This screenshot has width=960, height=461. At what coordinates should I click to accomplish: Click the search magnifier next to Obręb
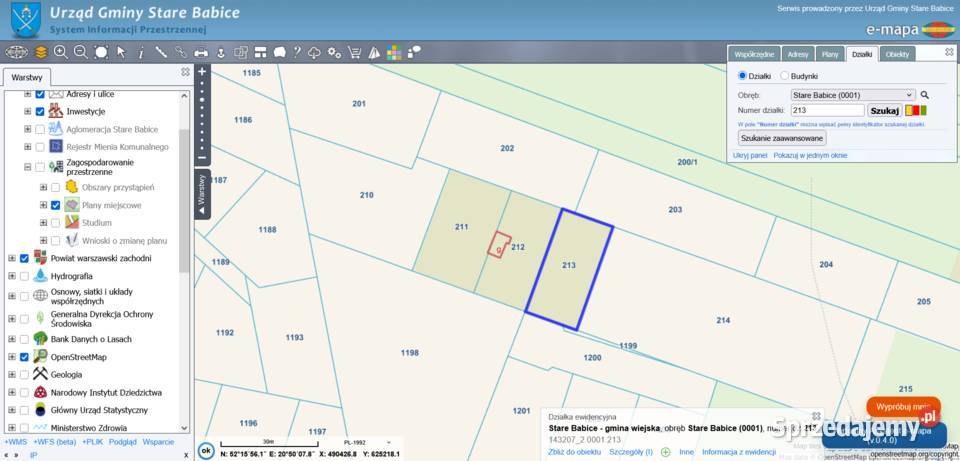tap(924, 95)
